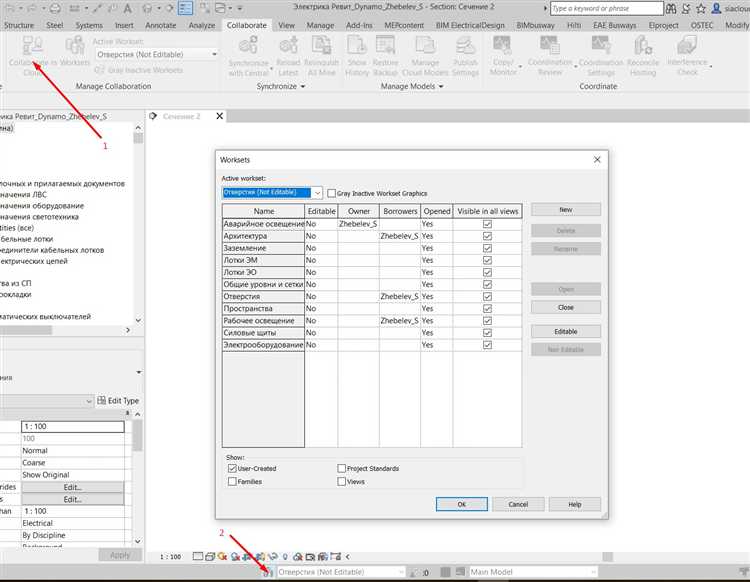Open the Worksets ribbon tool
This screenshot has width=750, height=582.
pyautogui.click(x=75, y=51)
